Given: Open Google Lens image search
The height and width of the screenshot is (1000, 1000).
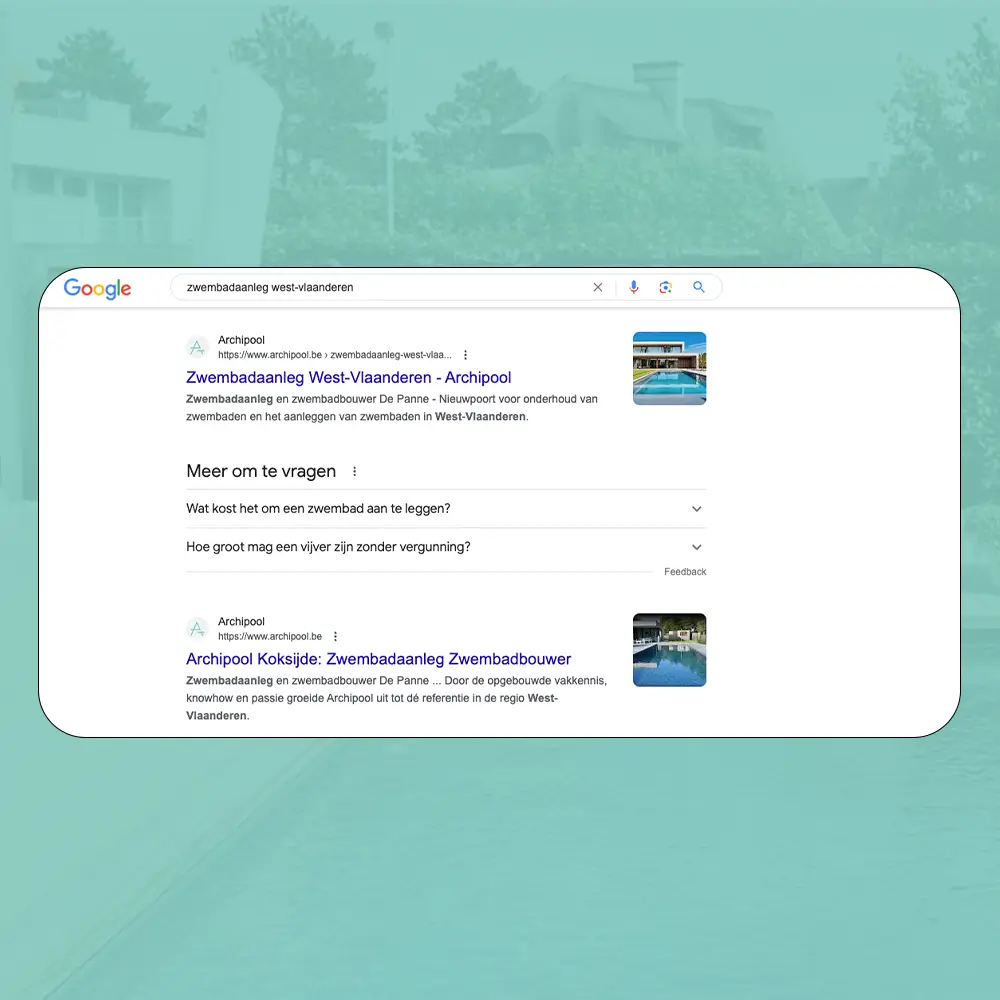Looking at the screenshot, I should [x=666, y=287].
